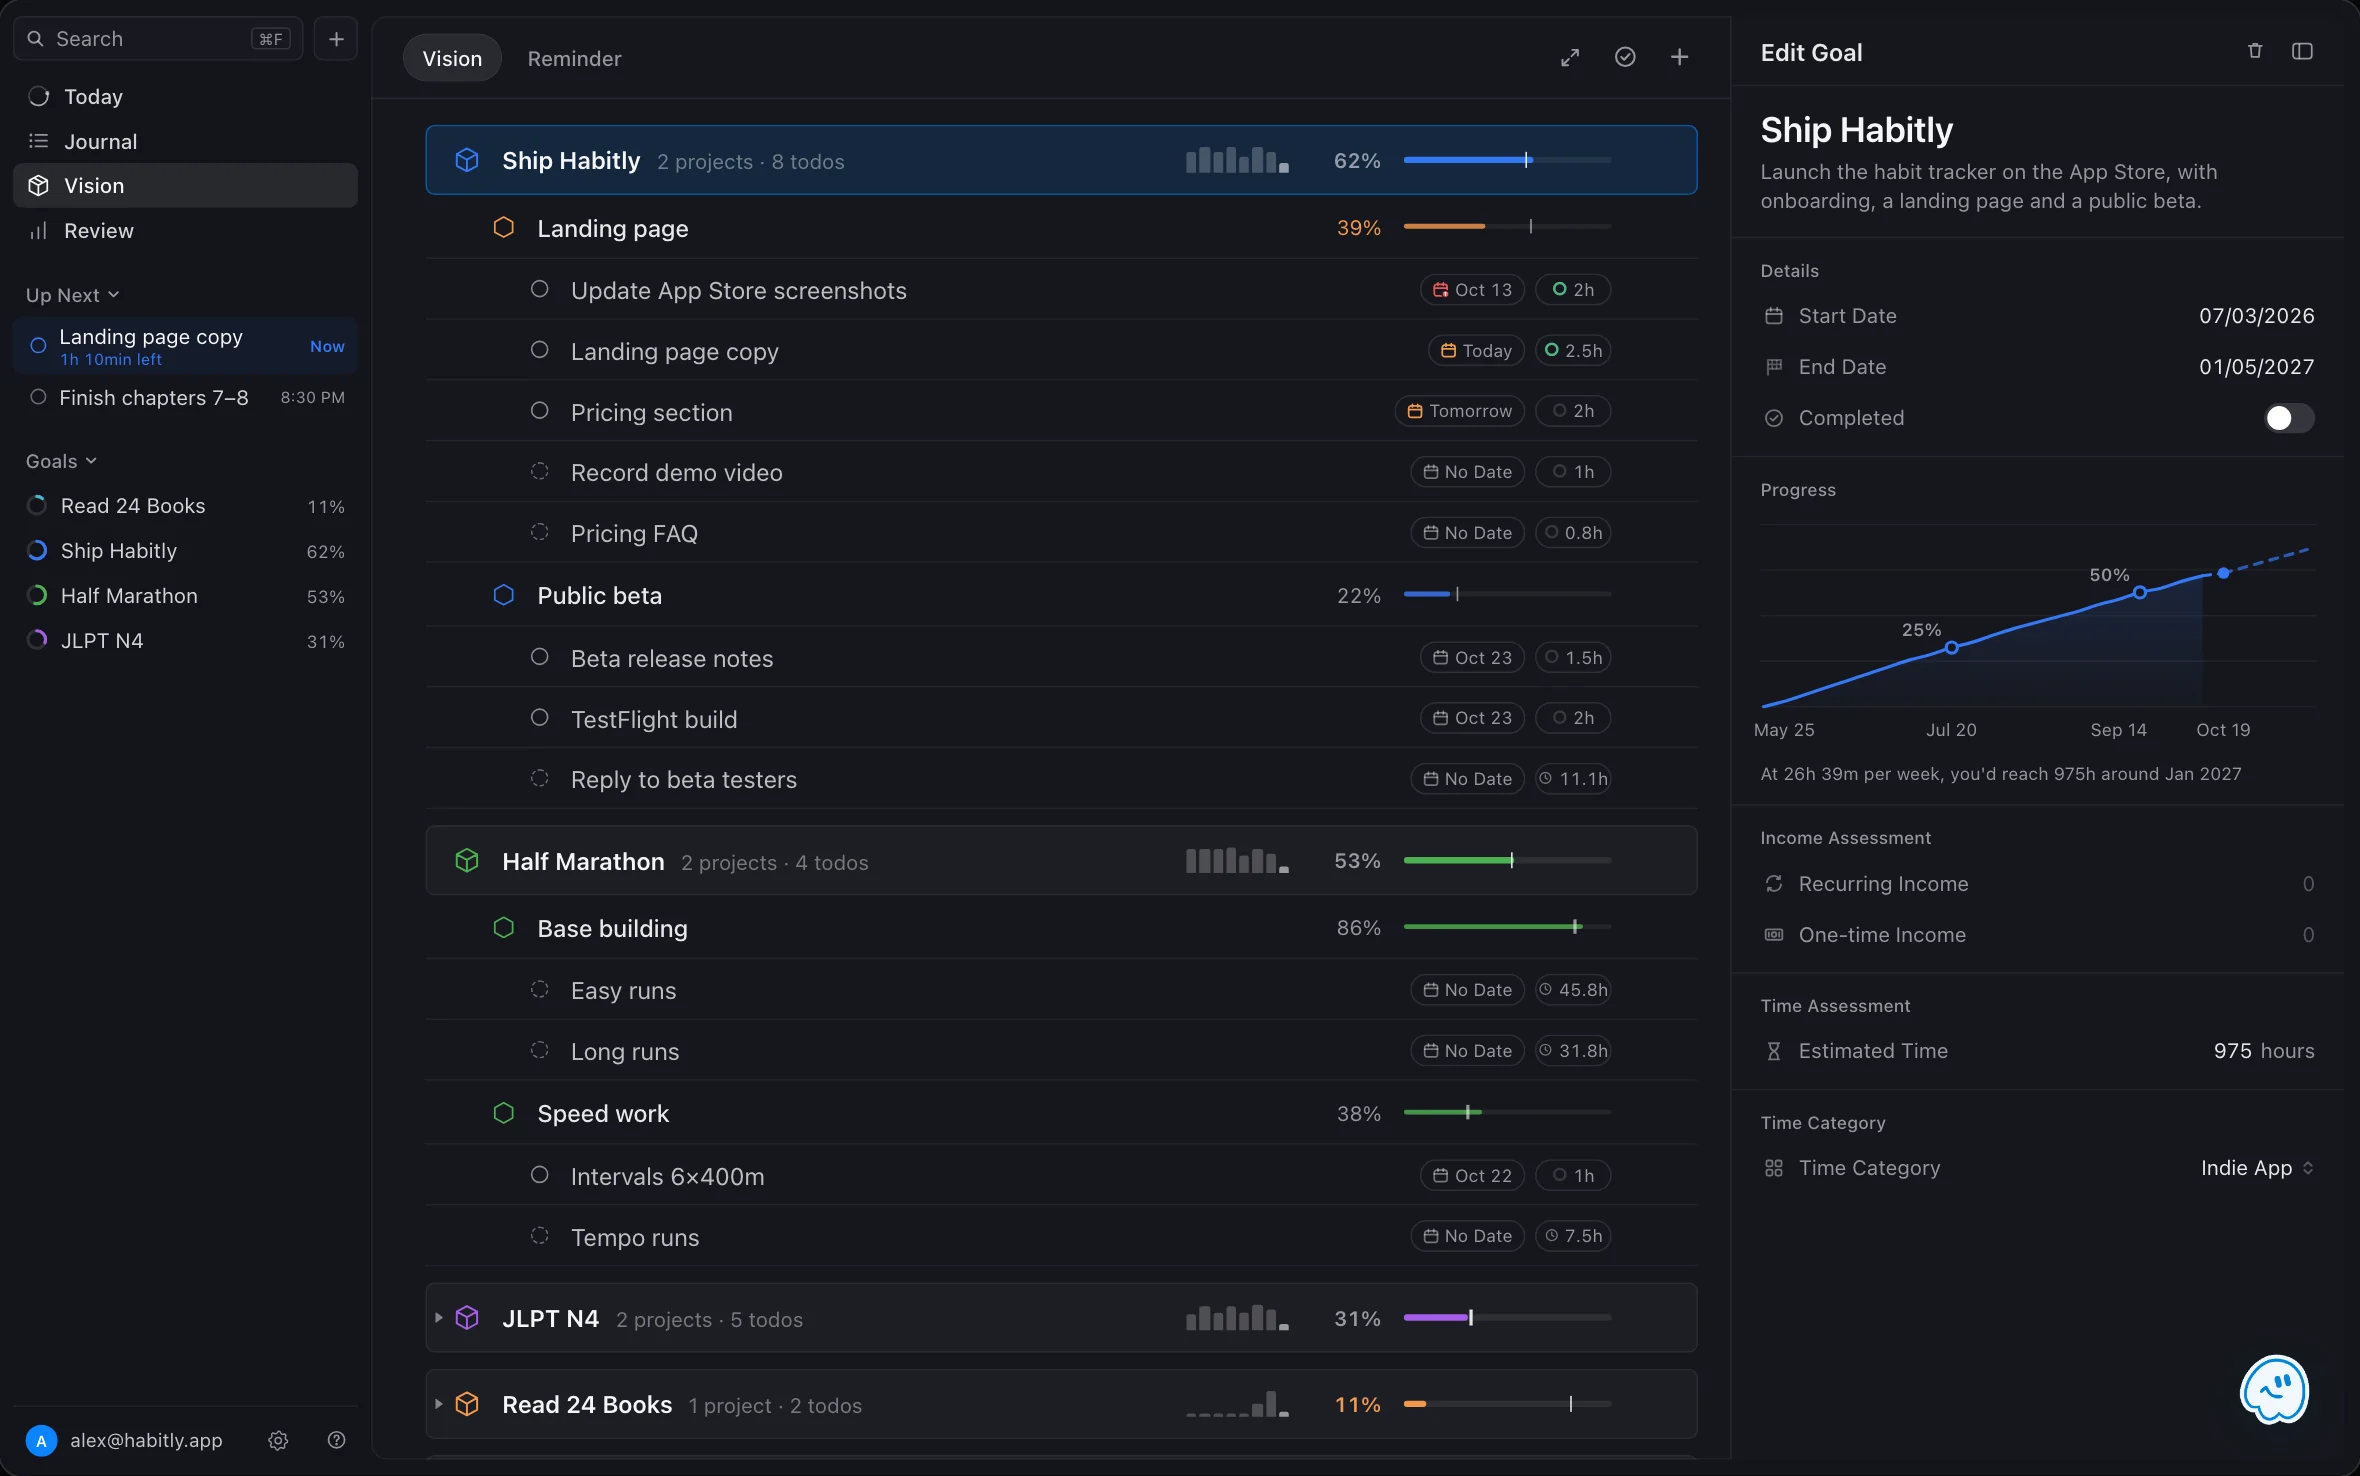Click the Ship Habitly 62% progress bar
Screen dimensions: 2360x1476
tap(1507, 160)
